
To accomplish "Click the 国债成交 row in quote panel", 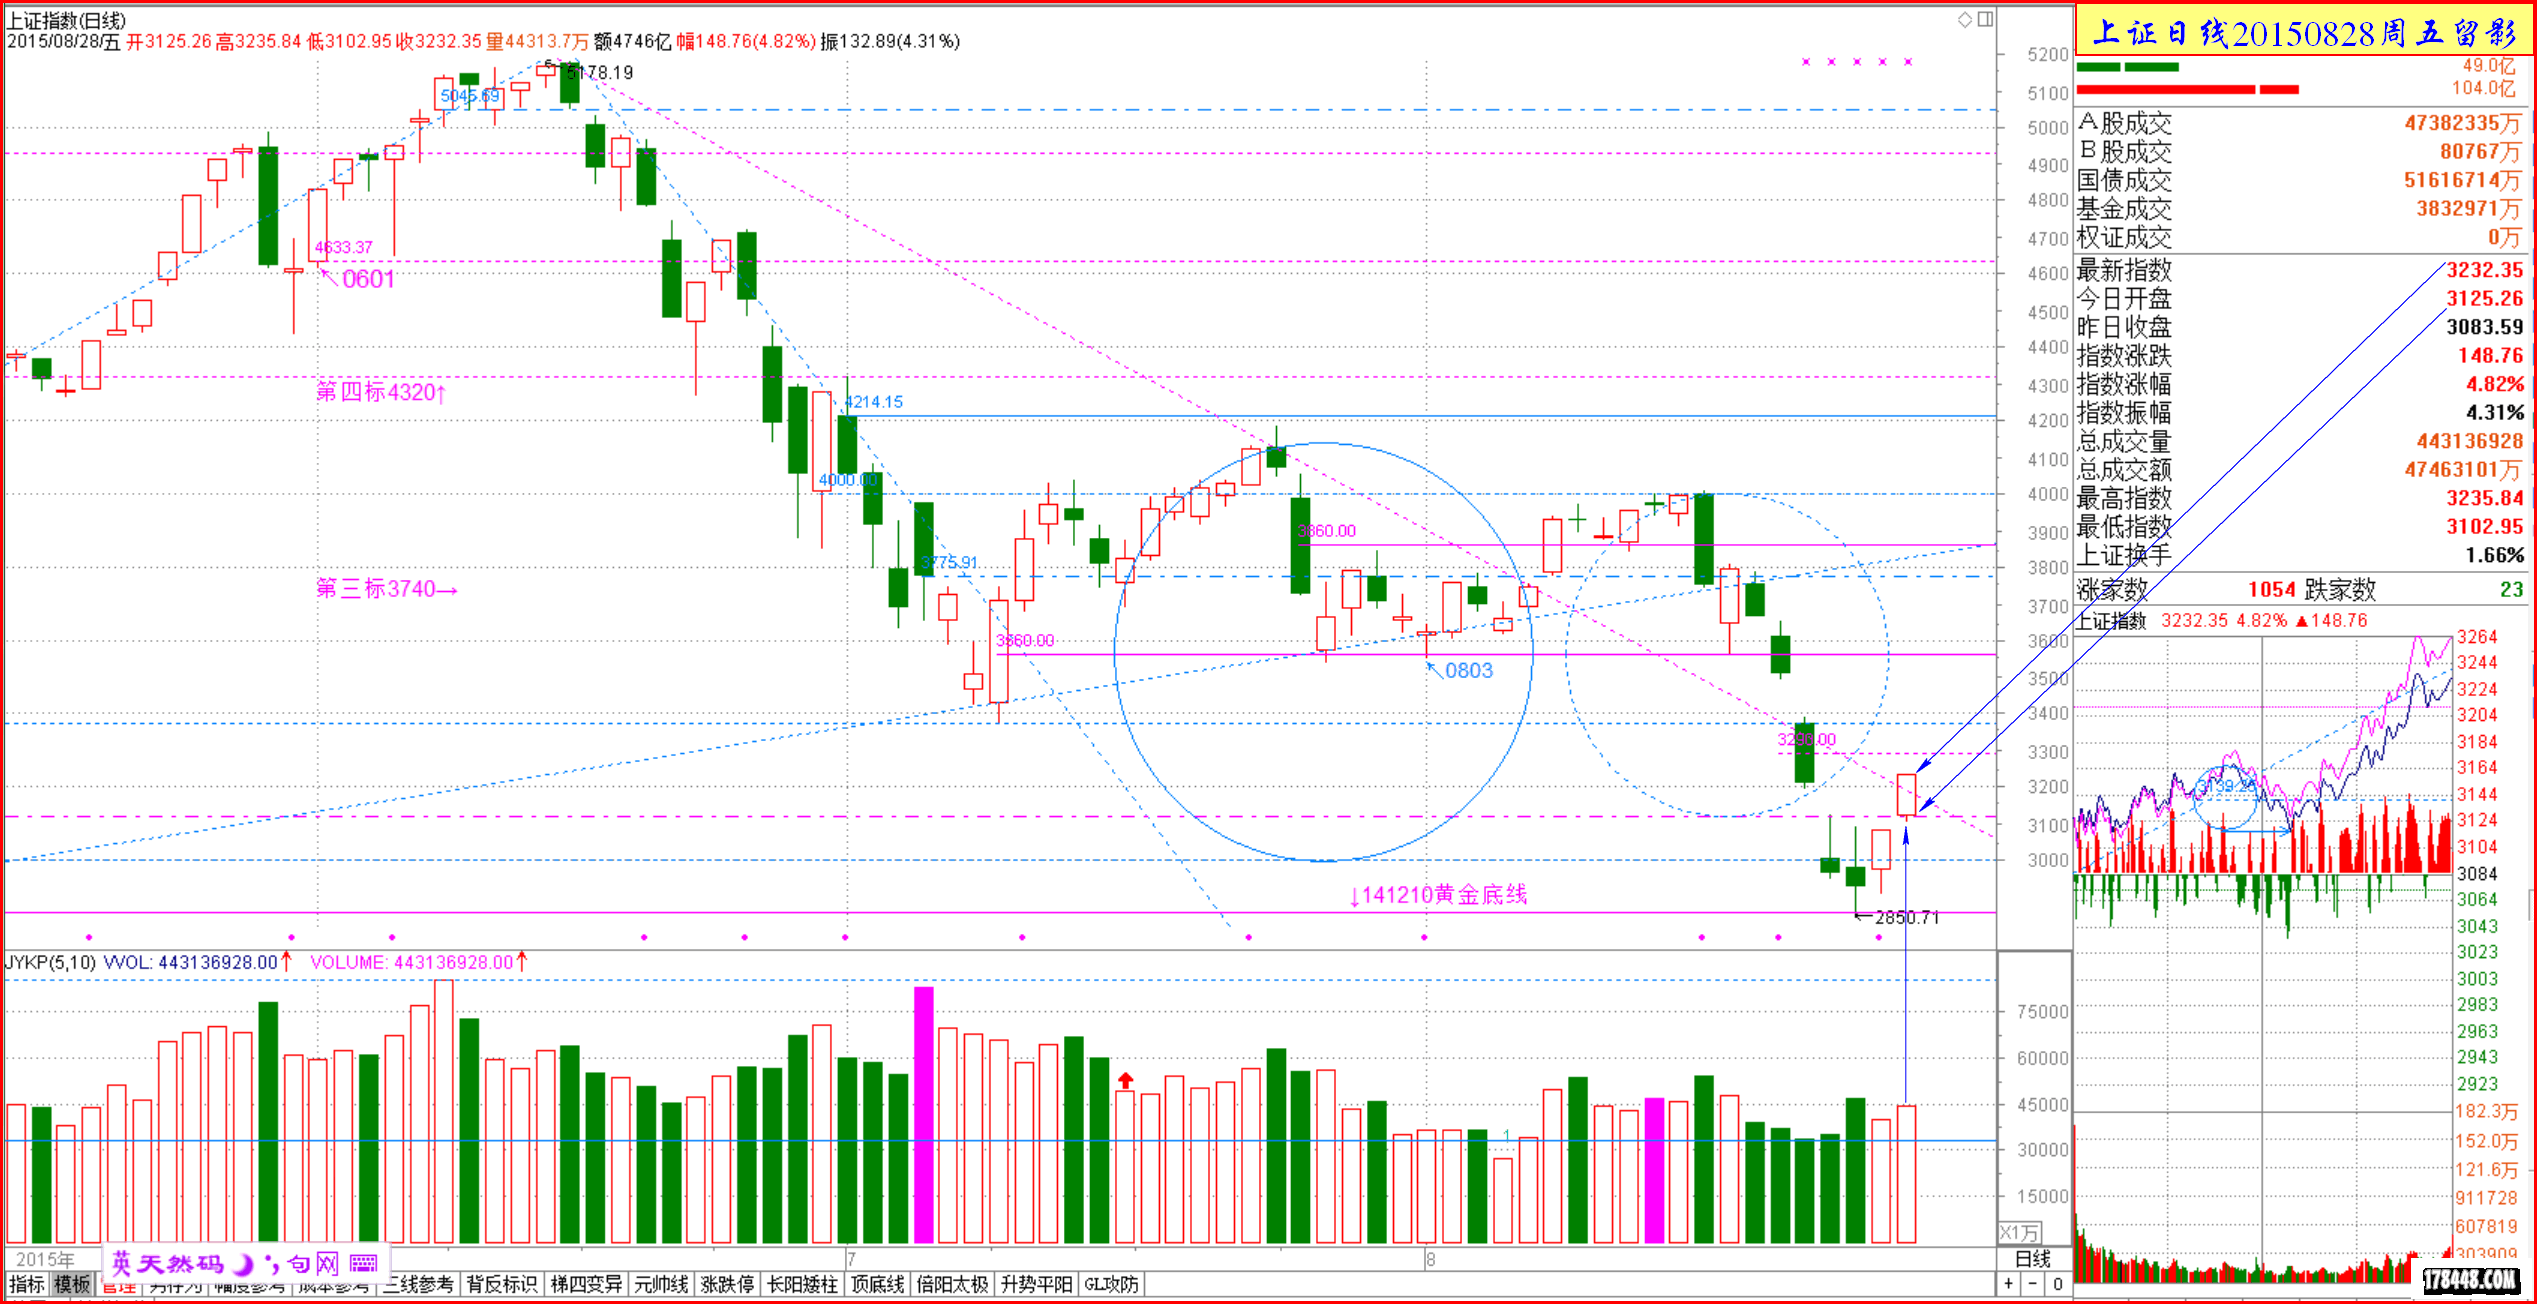I will pos(2299,180).
